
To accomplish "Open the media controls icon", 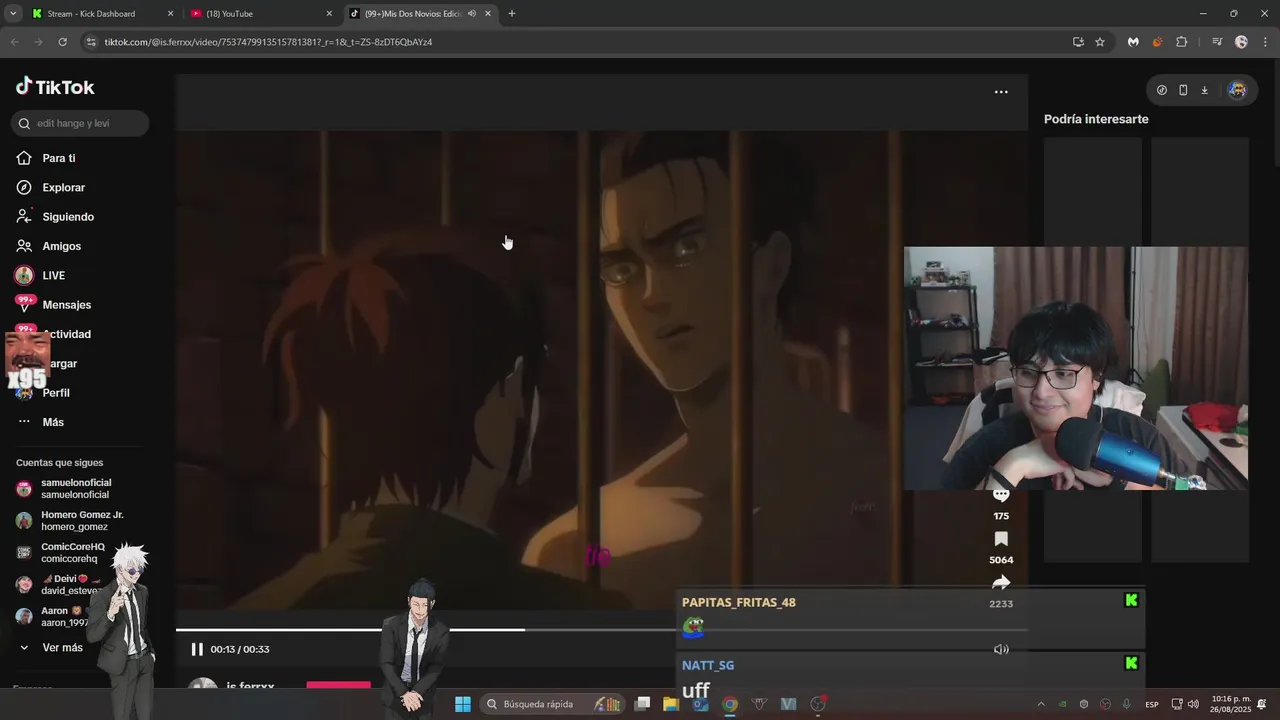I will pyautogui.click(x=1217, y=42).
